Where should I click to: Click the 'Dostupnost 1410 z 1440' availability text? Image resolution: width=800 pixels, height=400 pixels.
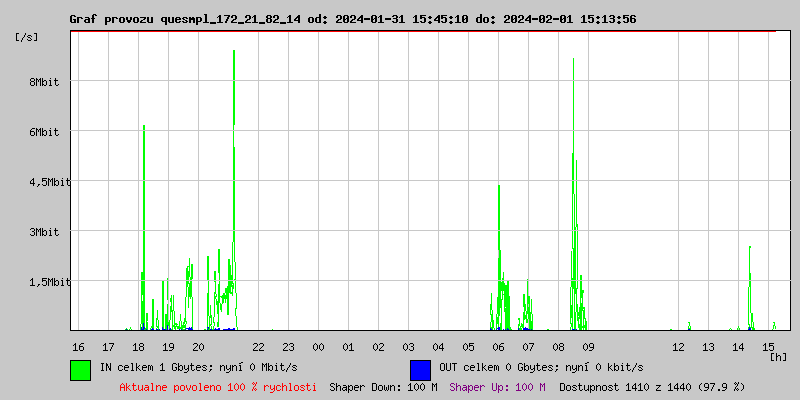[x=651, y=386]
